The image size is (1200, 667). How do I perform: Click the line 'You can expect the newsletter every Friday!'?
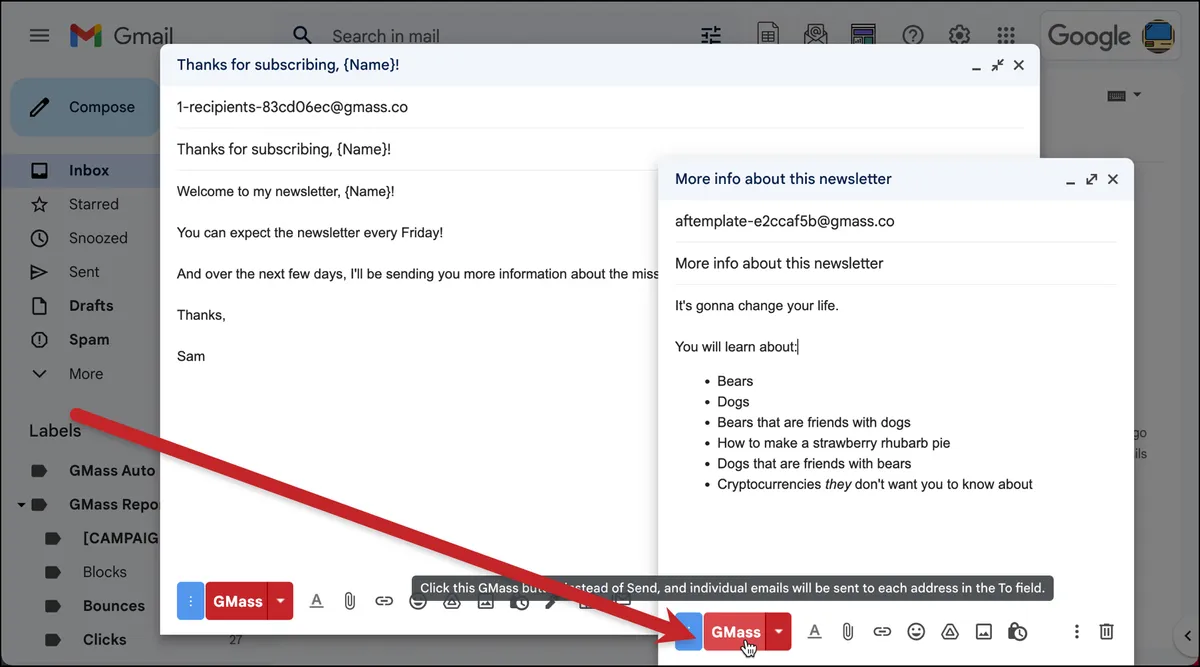coord(310,232)
